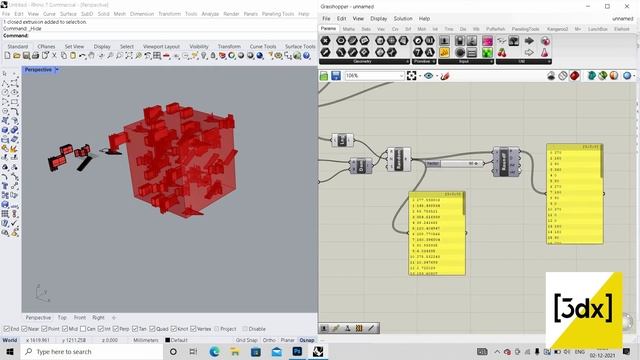Expand the Input section of Params tab
Screen dimensions: 640x360
pyautogui.click(x=466, y=61)
